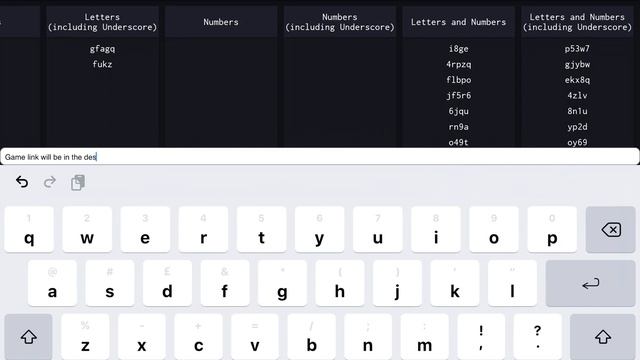The height and width of the screenshot is (360, 640).
Task: Select the code 'yp2d'
Action: click(577, 127)
